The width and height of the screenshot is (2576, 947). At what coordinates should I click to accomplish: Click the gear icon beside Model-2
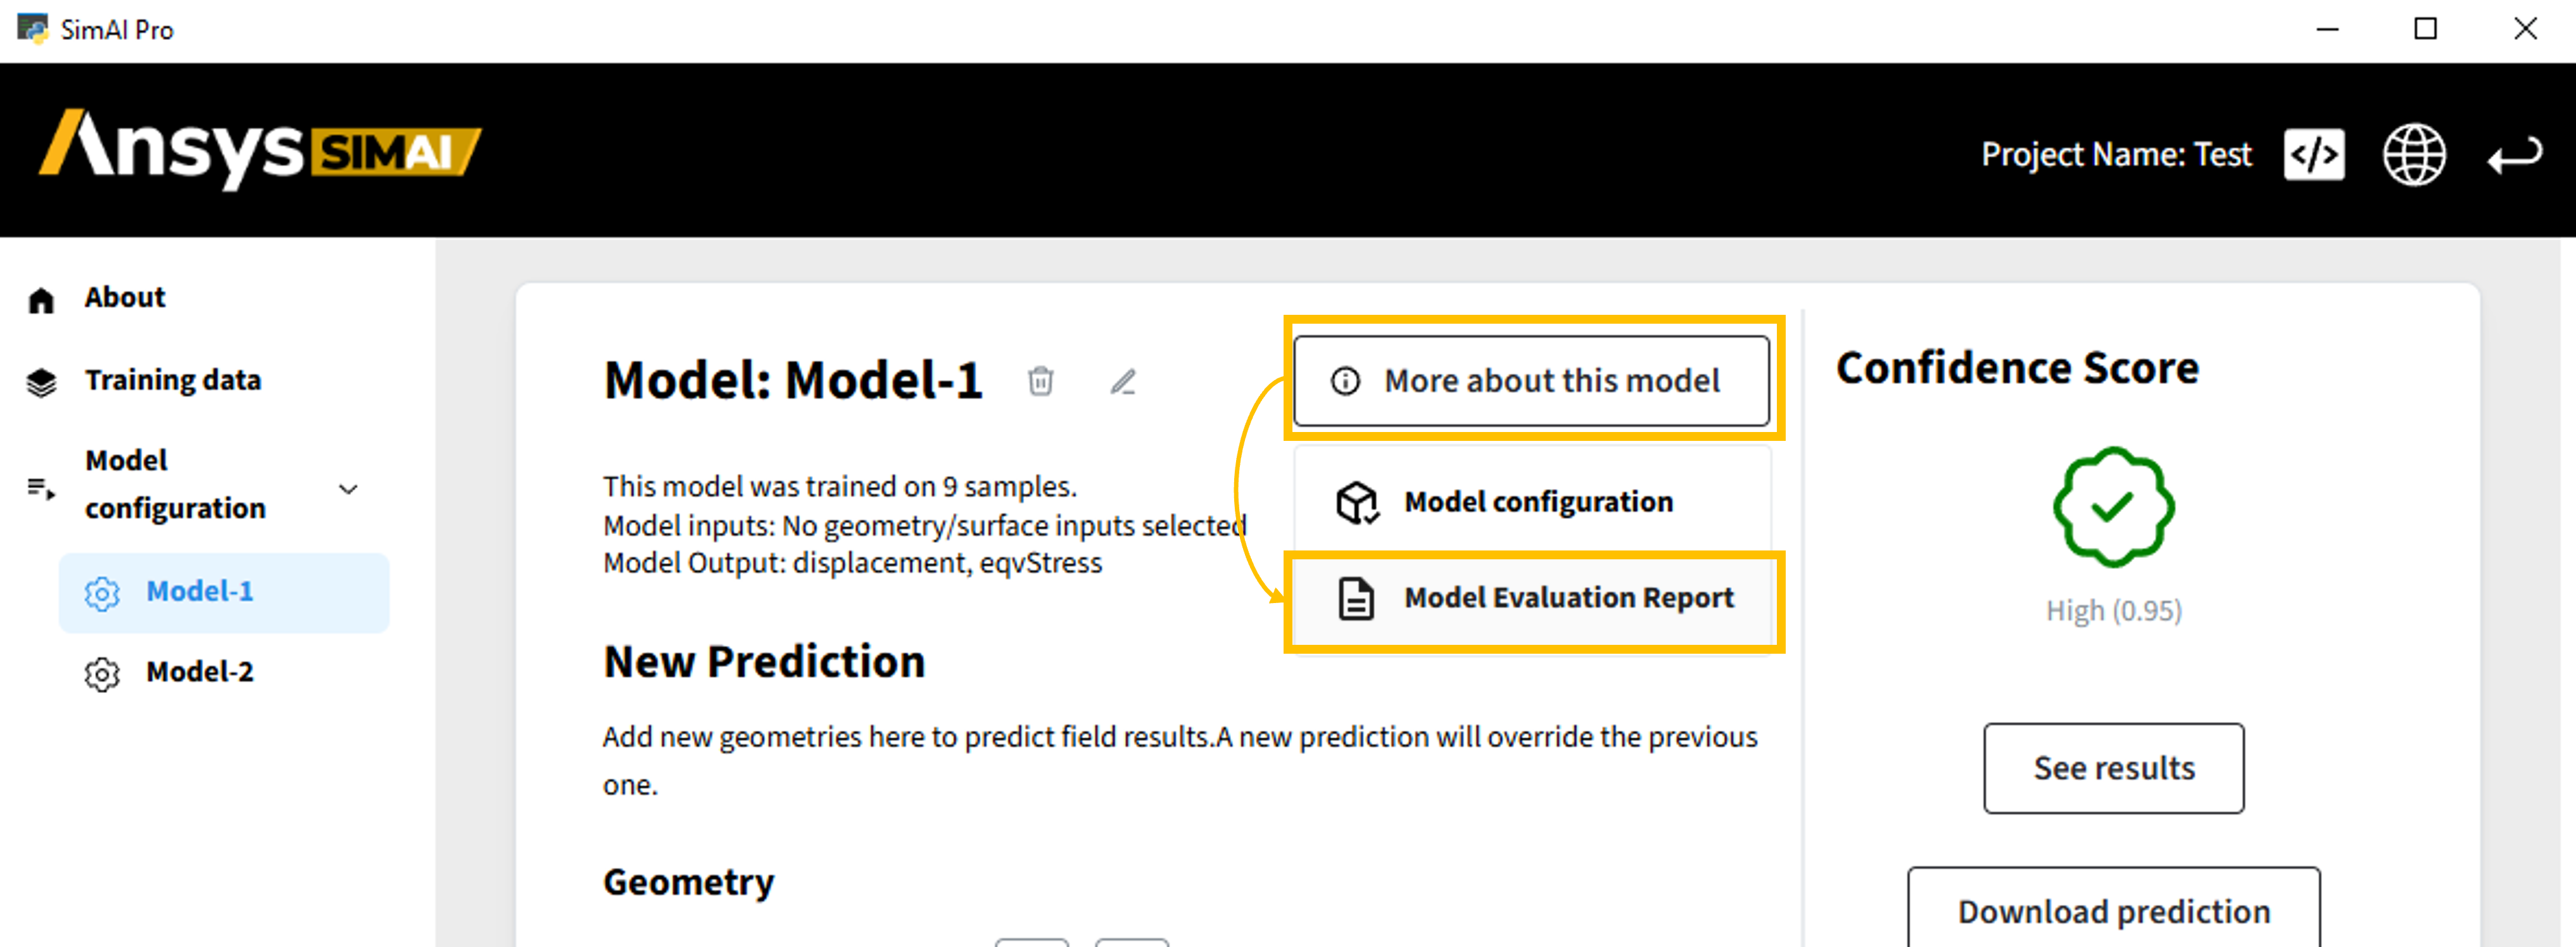tap(102, 674)
